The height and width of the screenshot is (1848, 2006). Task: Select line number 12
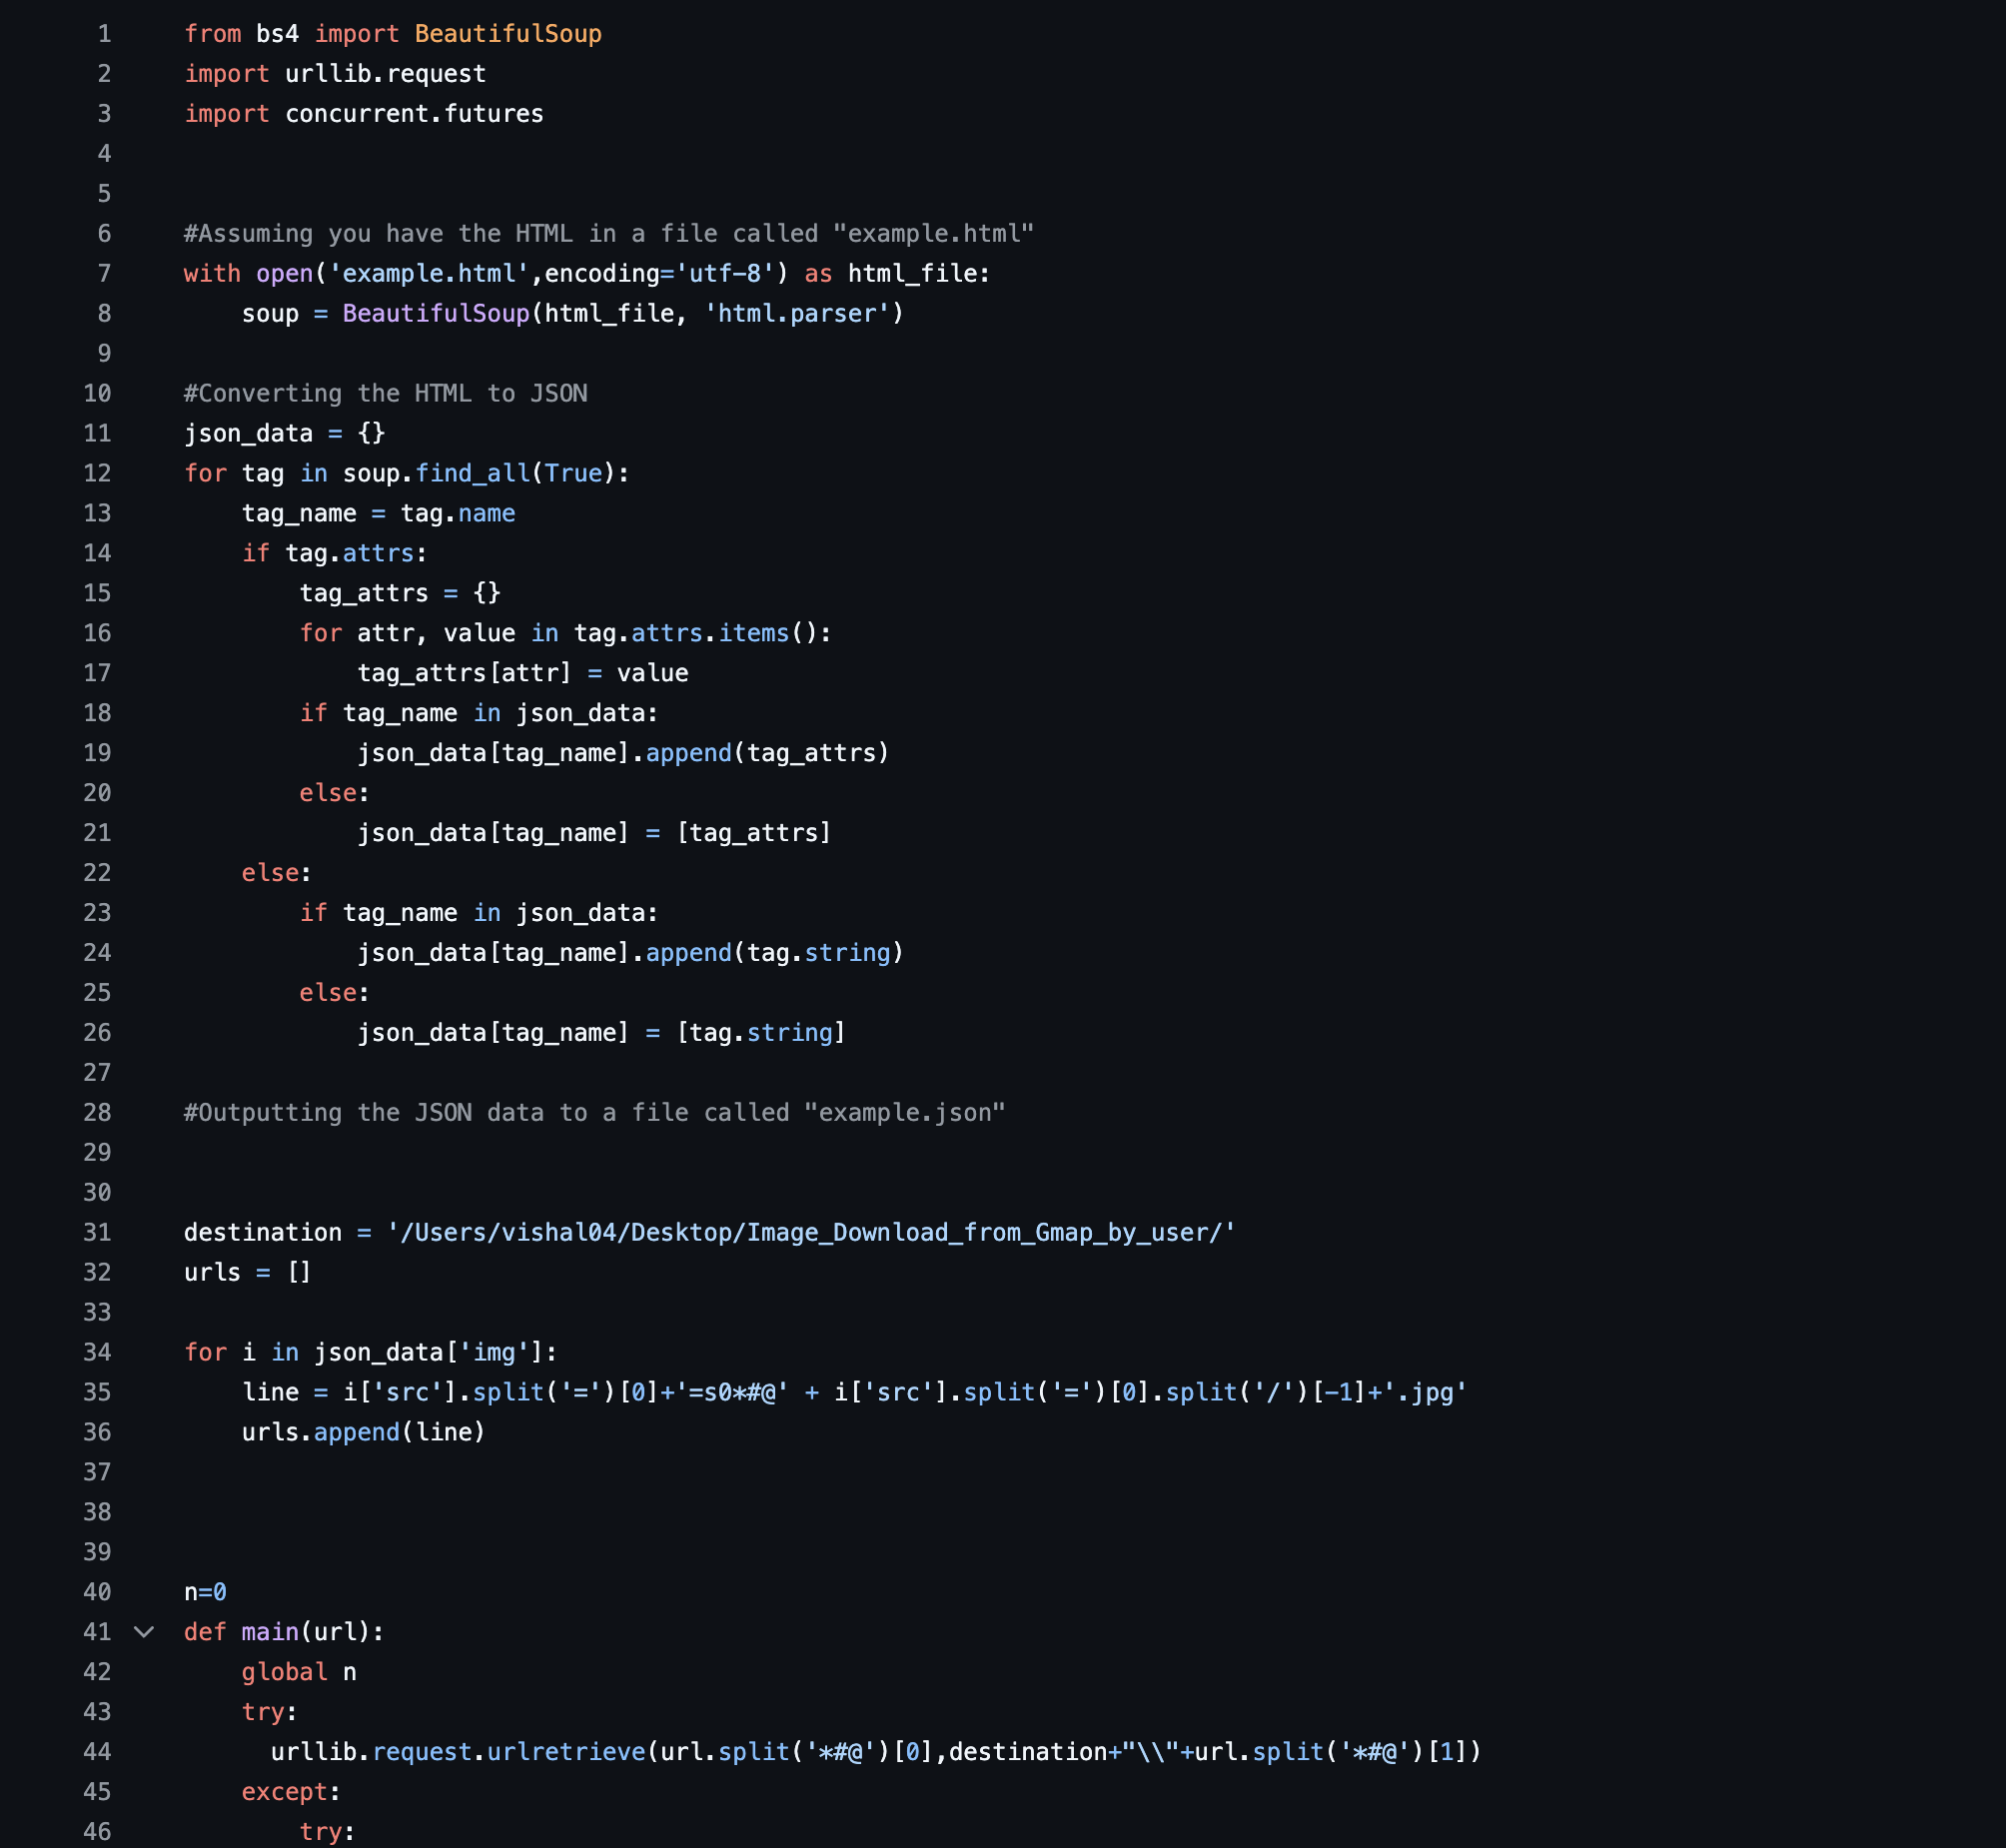97,474
